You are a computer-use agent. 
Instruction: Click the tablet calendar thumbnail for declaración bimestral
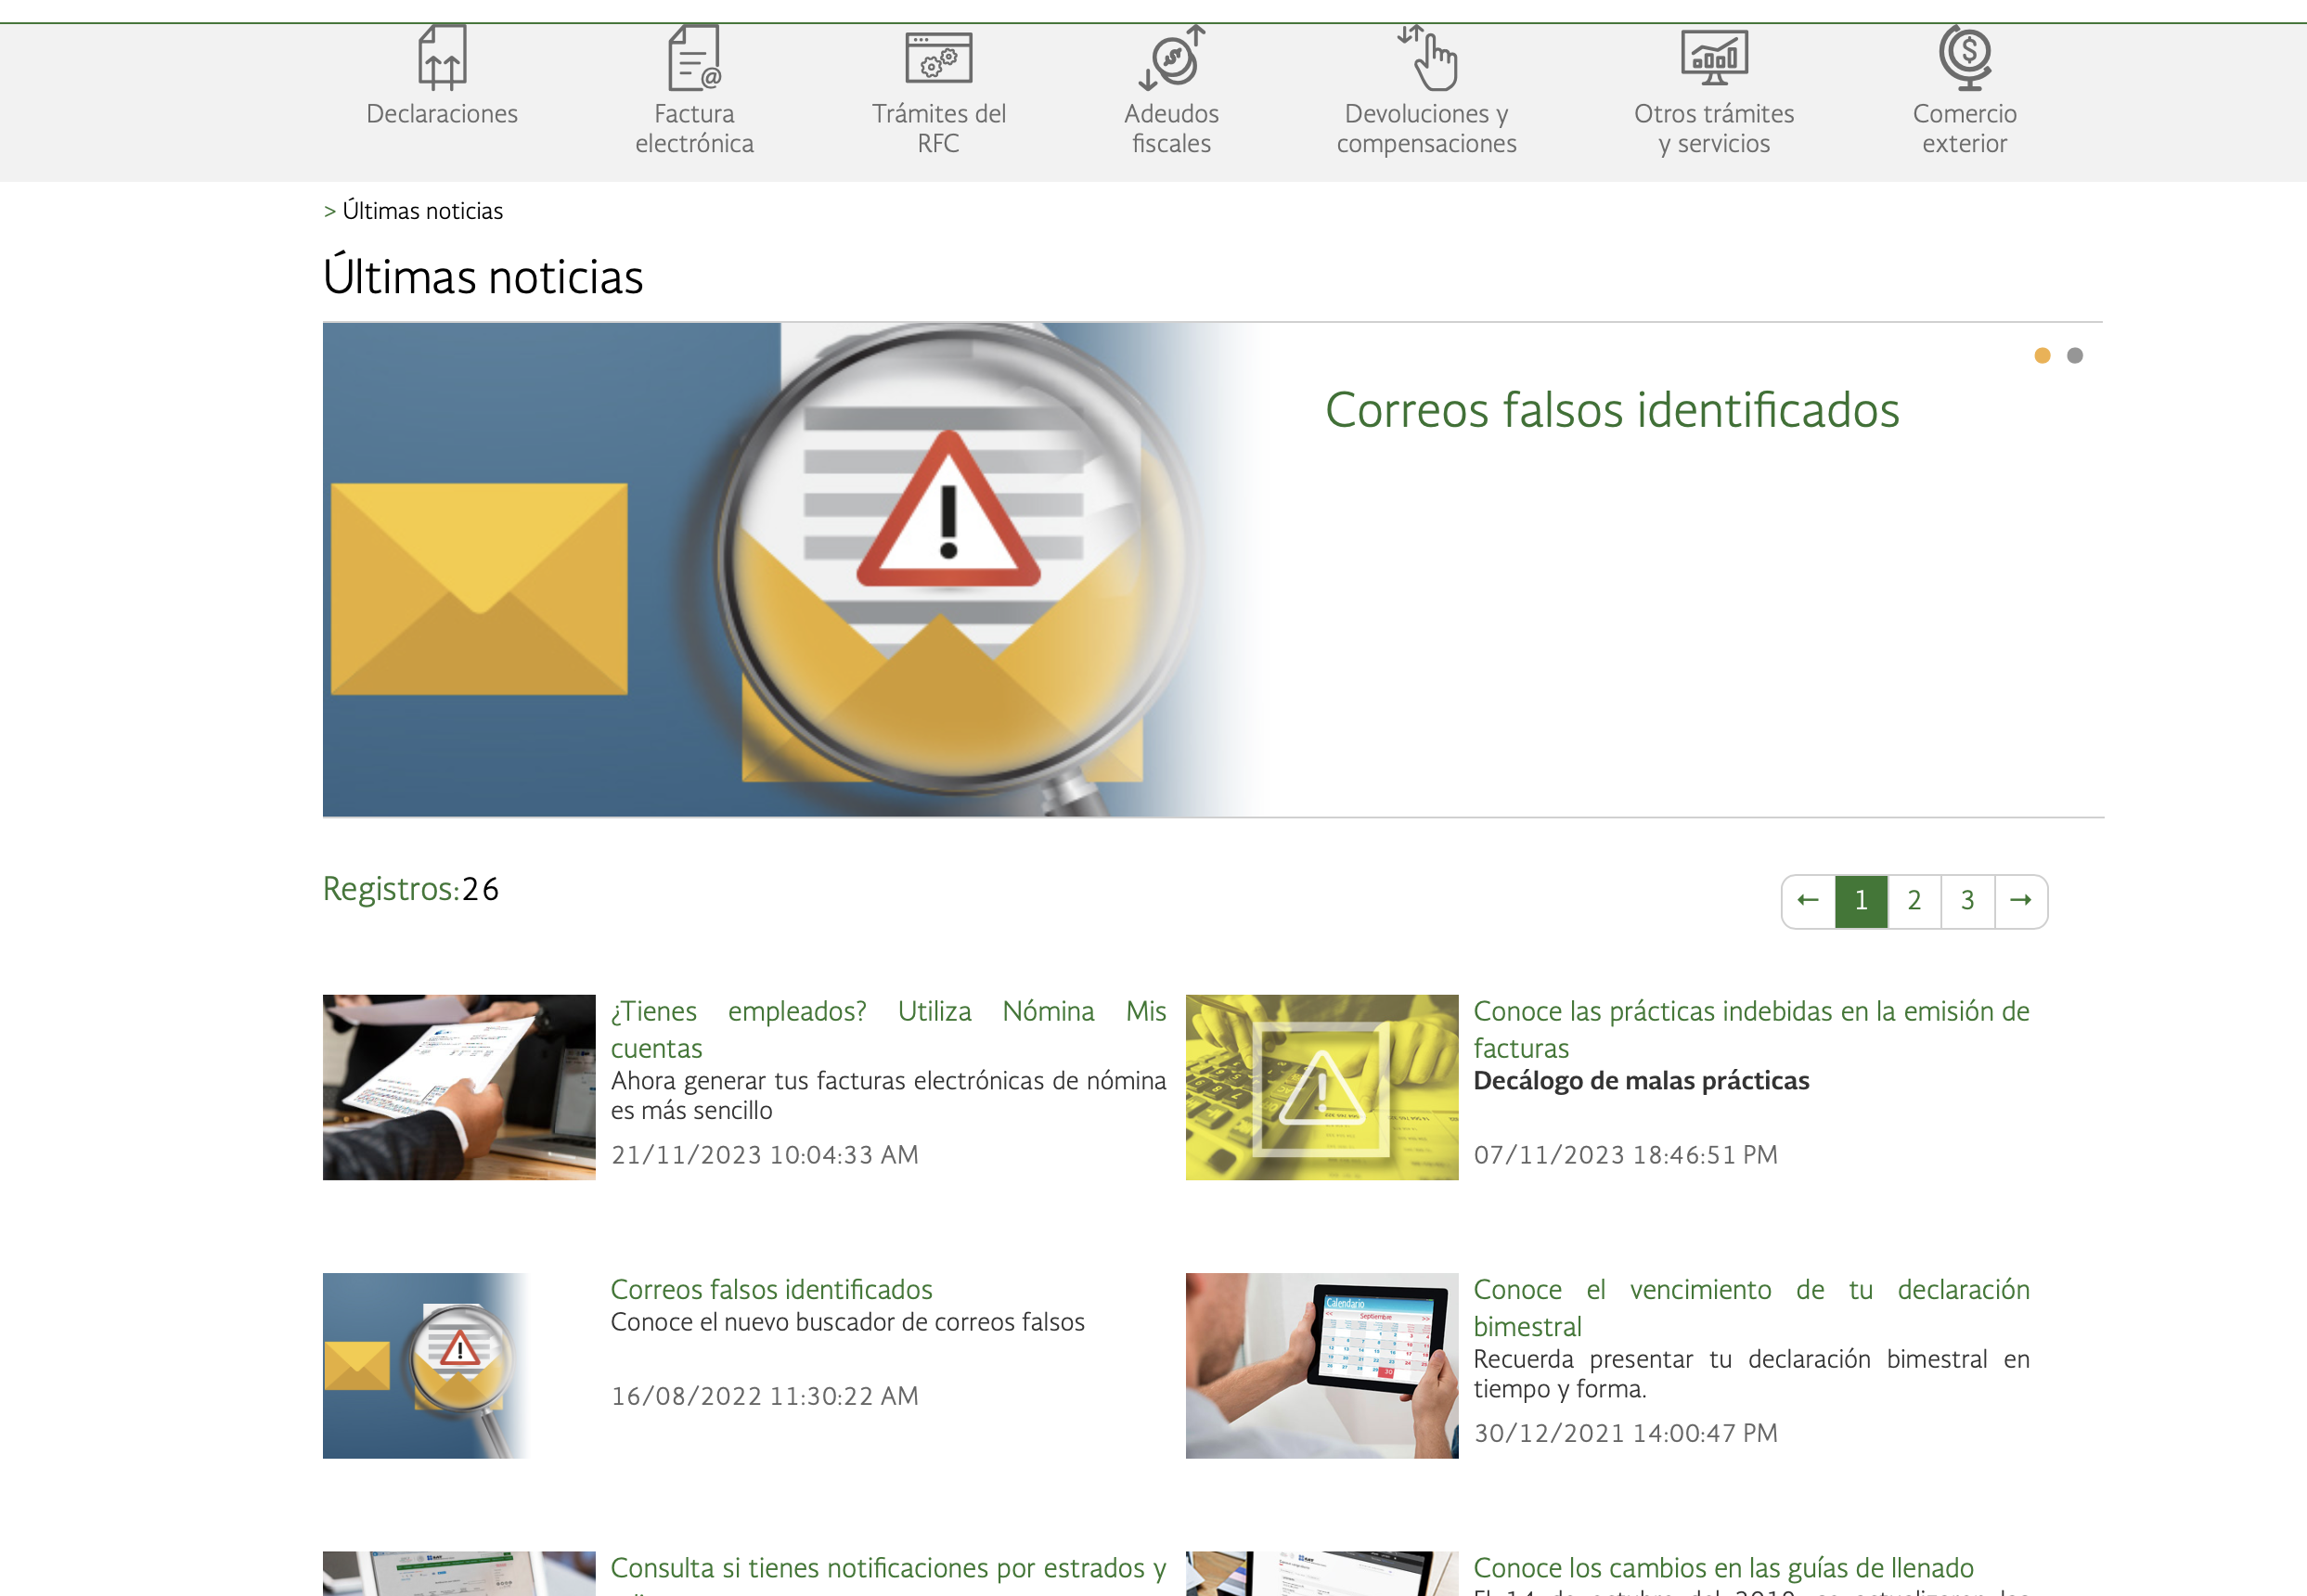(x=1321, y=1365)
